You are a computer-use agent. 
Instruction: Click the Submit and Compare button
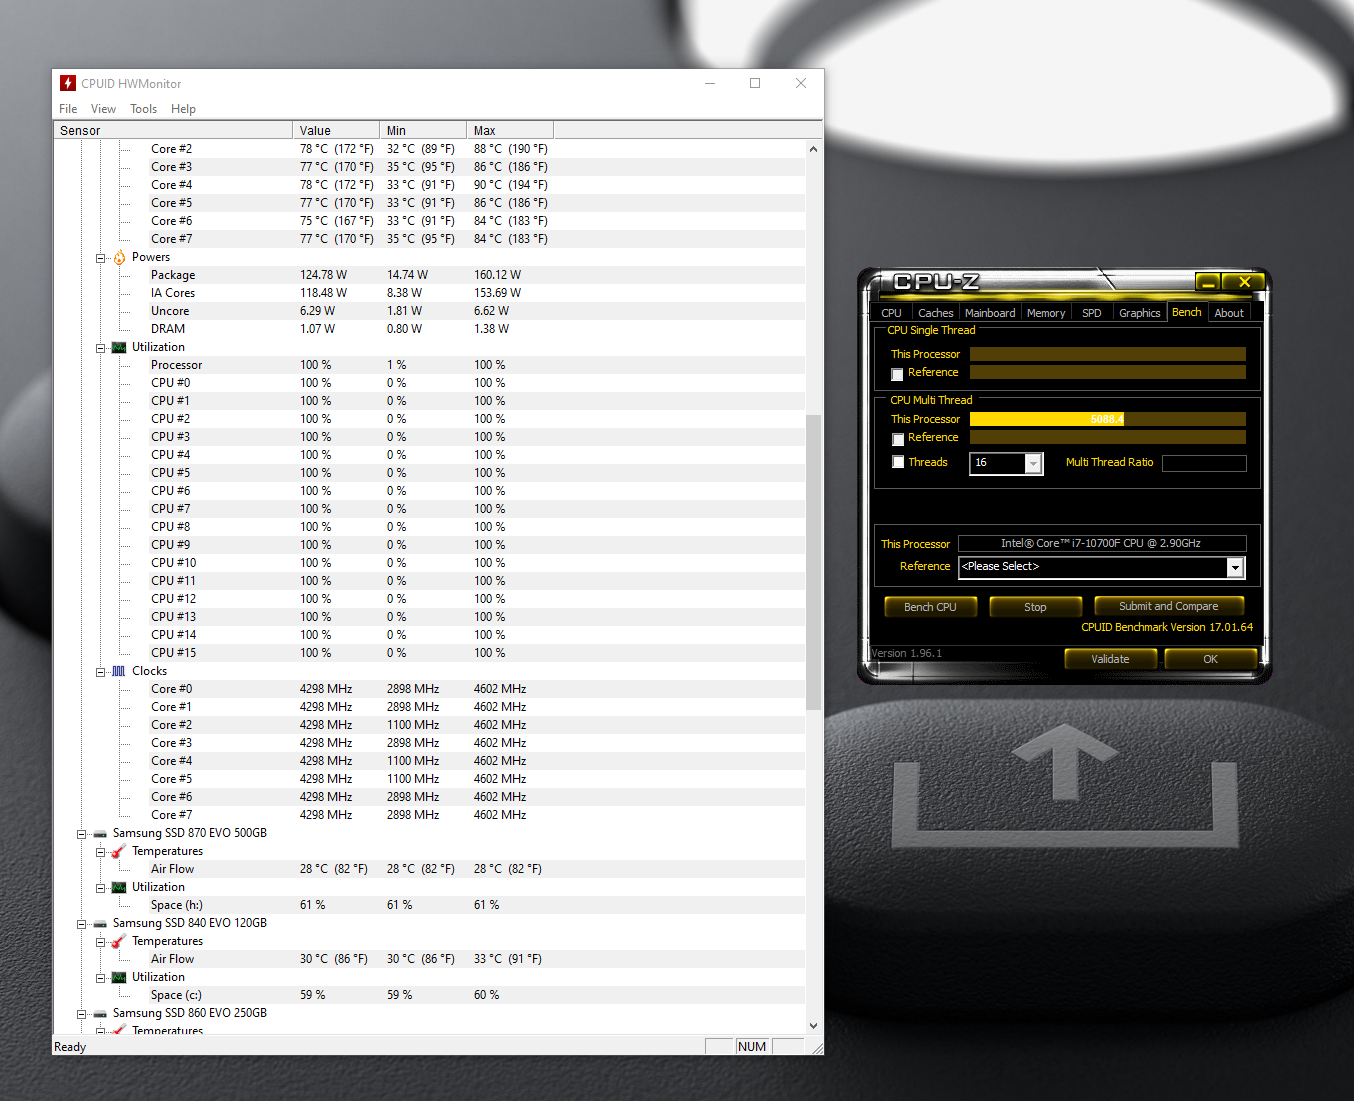[x=1168, y=606]
